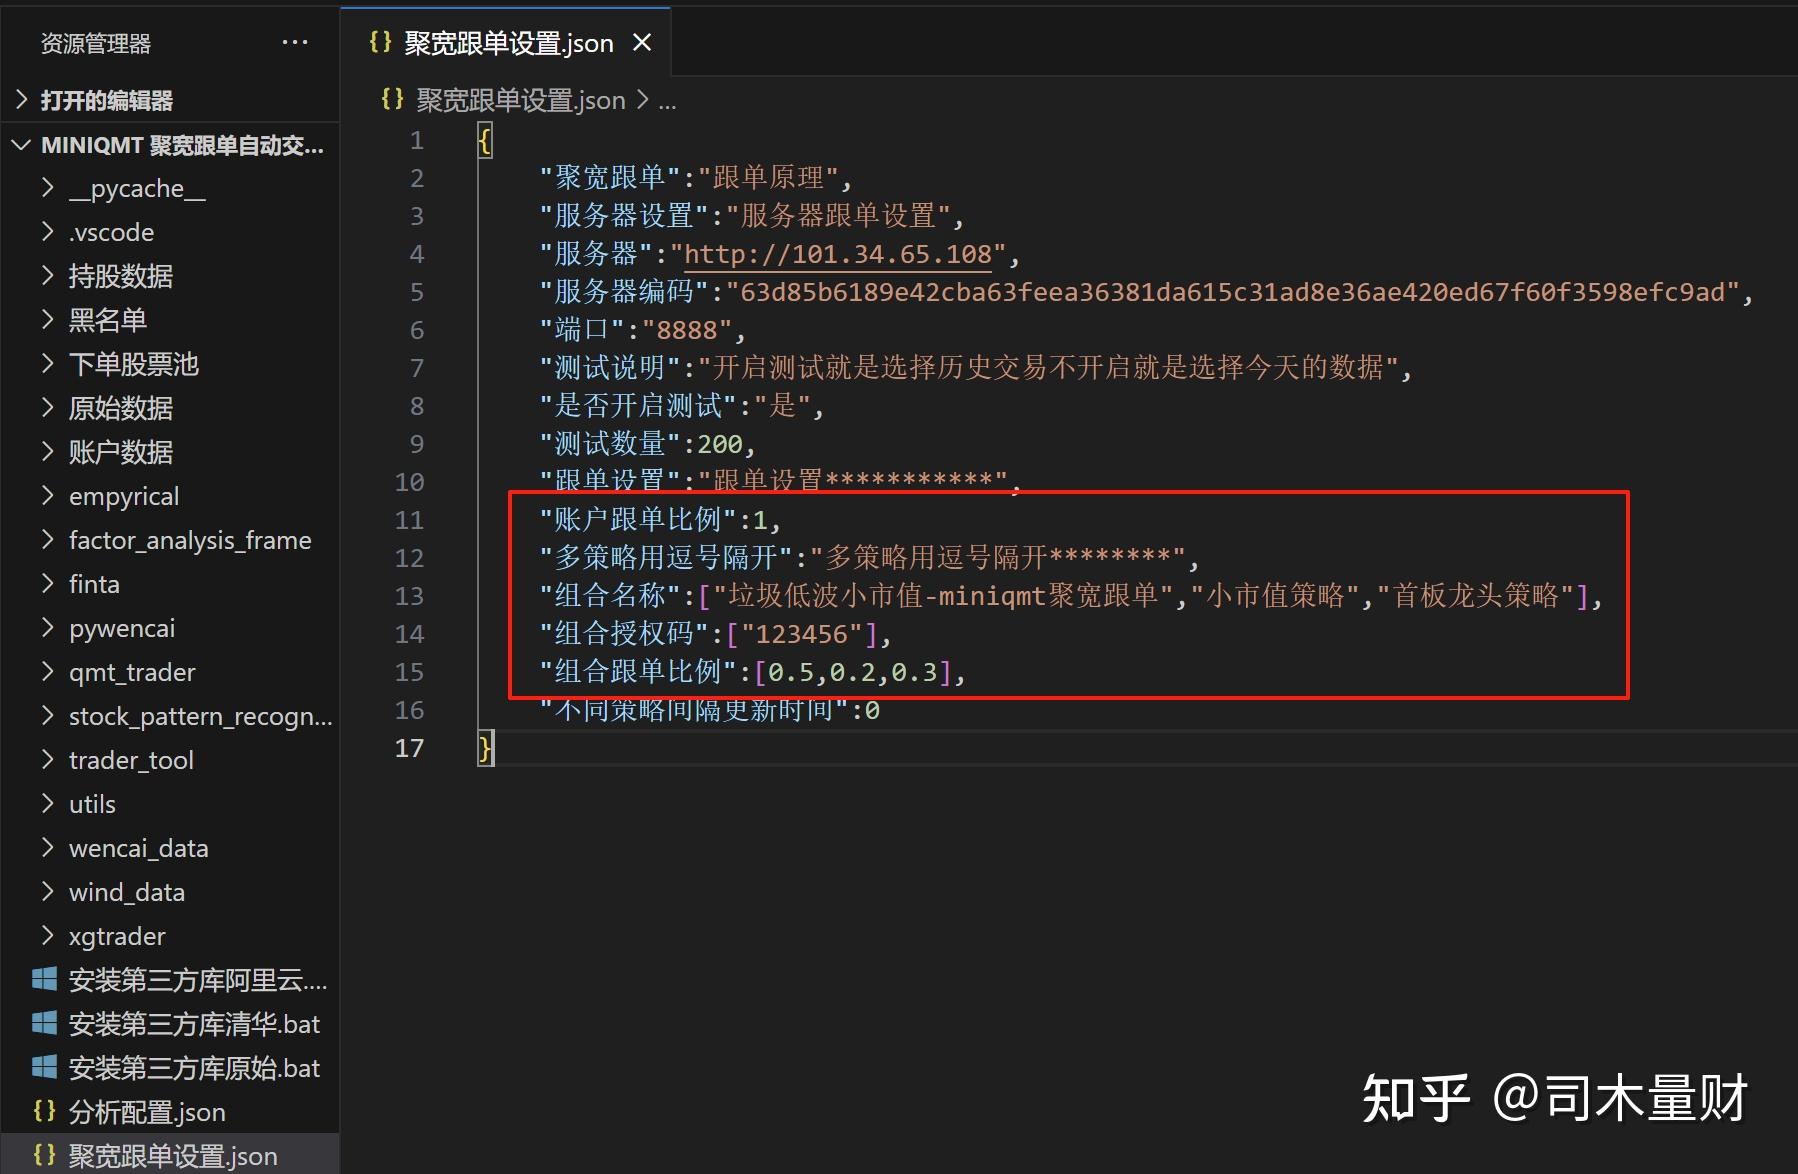Viewport: 1798px width, 1174px height.
Task: Click the Windows icon beside 安装第三方库阿里云 file
Action: pyautogui.click(x=43, y=979)
